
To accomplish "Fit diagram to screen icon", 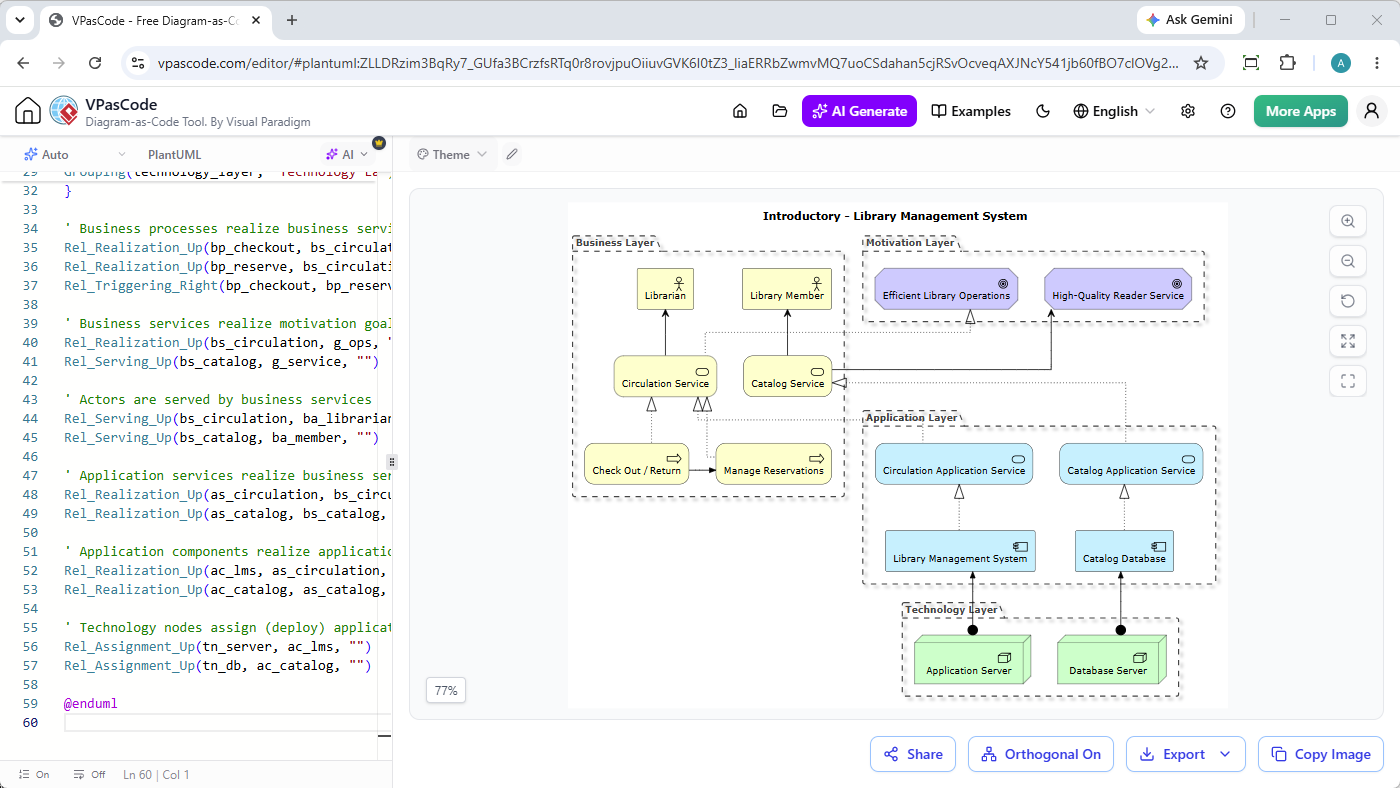I will [1348, 341].
